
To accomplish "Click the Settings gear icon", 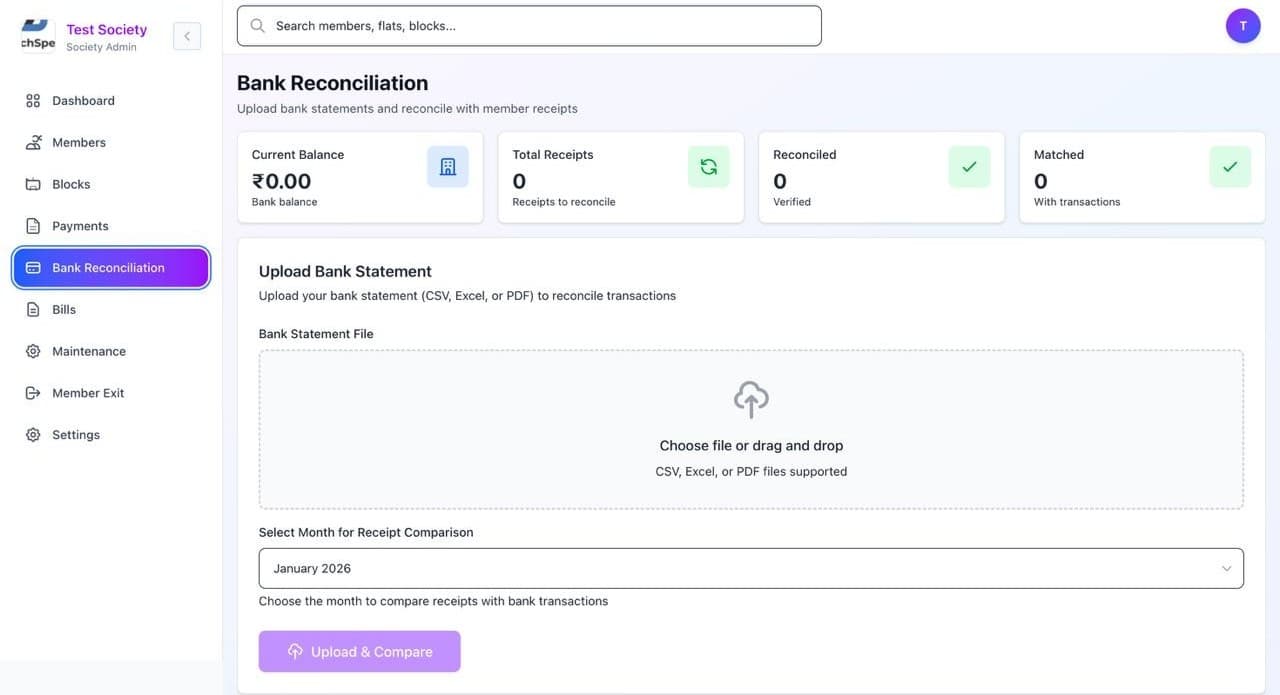I will (x=33, y=435).
